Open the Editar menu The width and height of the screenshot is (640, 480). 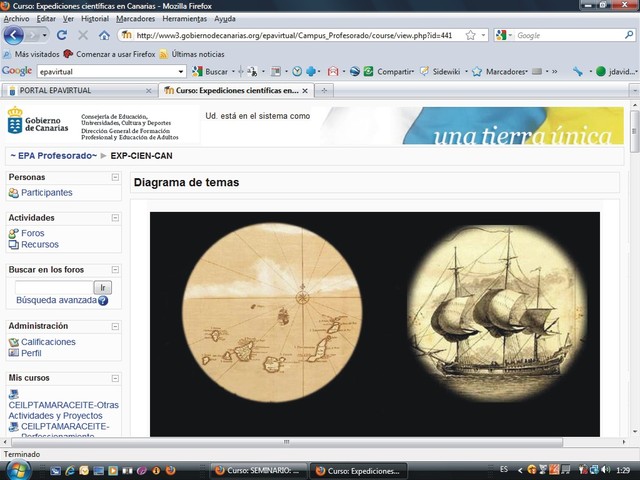46,19
